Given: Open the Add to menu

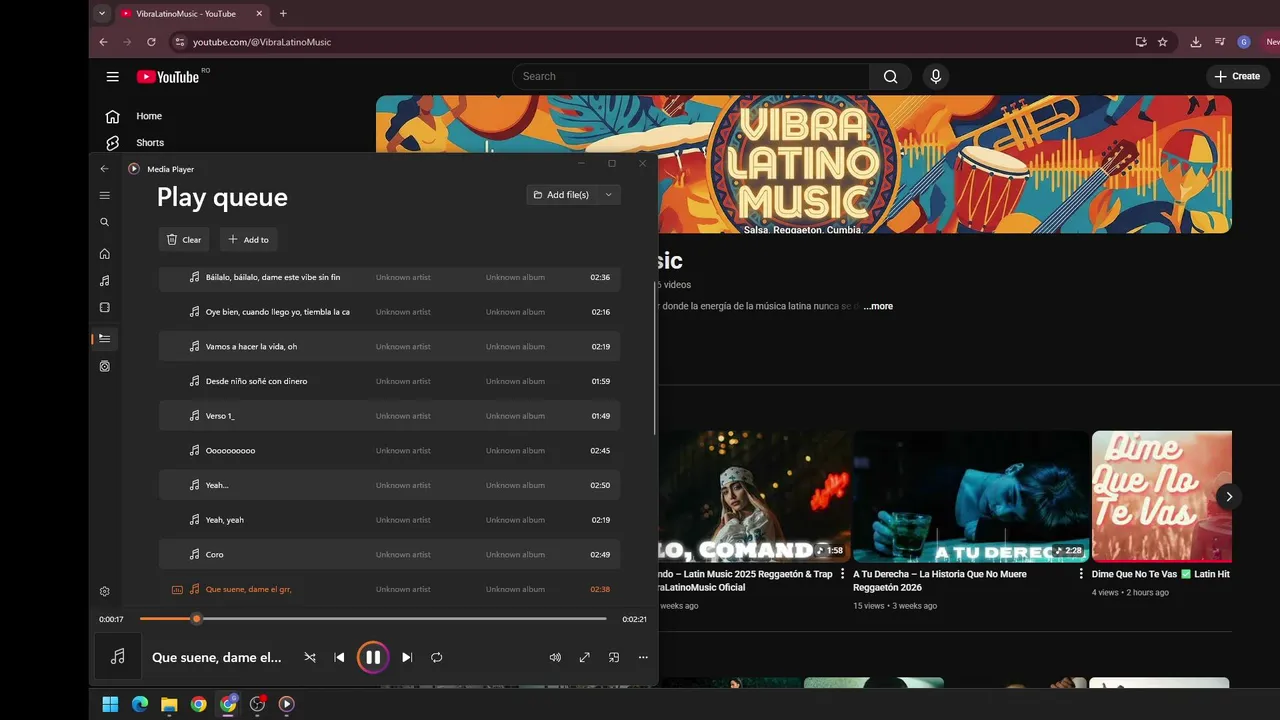Looking at the screenshot, I should tap(248, 240).
